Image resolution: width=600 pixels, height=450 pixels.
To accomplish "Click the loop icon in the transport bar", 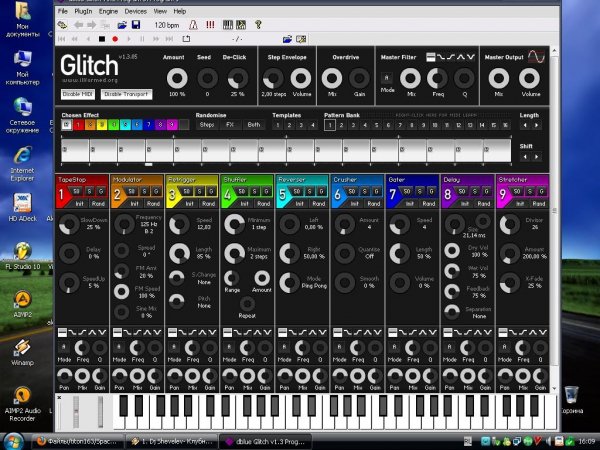I will tap(186, 39).
